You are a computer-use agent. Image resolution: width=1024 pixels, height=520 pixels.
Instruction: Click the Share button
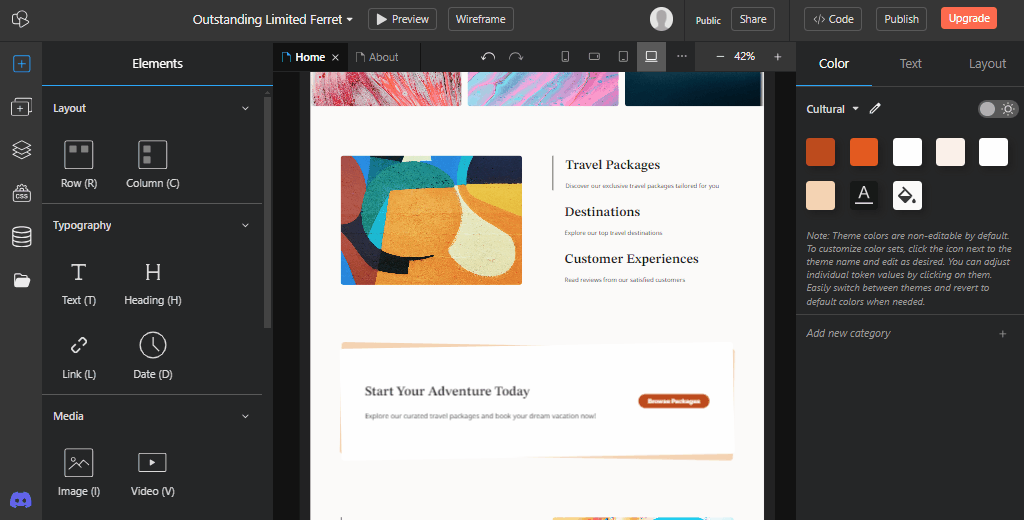[x=752, y=19]
